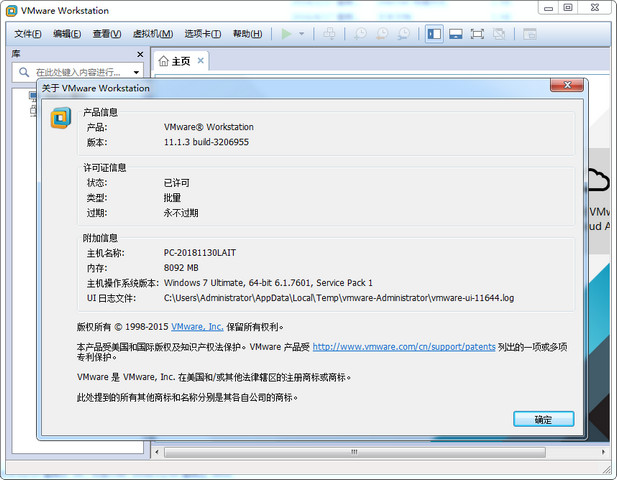This screenshot has width=617, height=480.
Task: Toggle the thumbnail bar view icon
Action: pyautogui.click(x=455, y=34)
